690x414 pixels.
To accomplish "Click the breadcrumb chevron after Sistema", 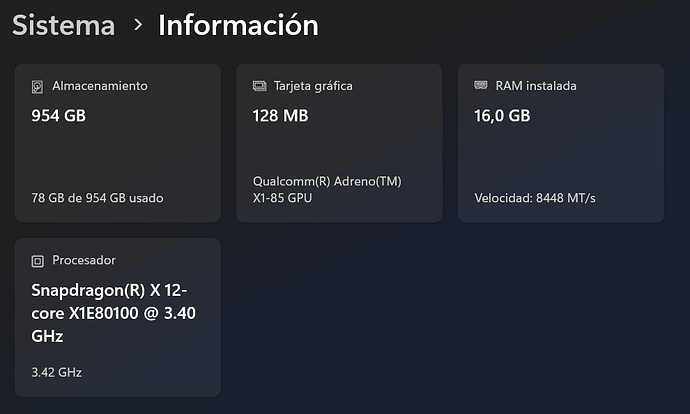I will click(x=137, y=26).
